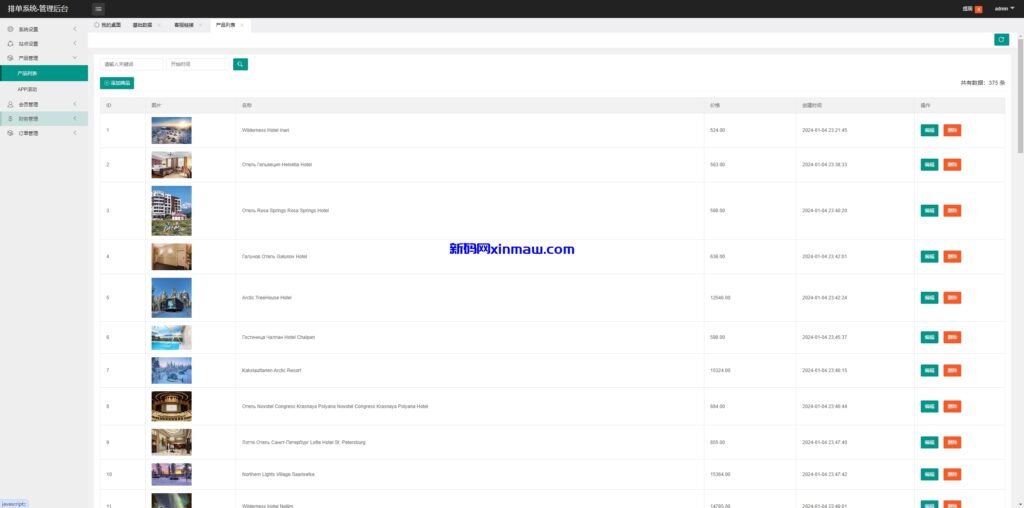Click the orange withdrawal notification badge
The height and width of the screenshot is (508, 1024).
tap(978, 9)
